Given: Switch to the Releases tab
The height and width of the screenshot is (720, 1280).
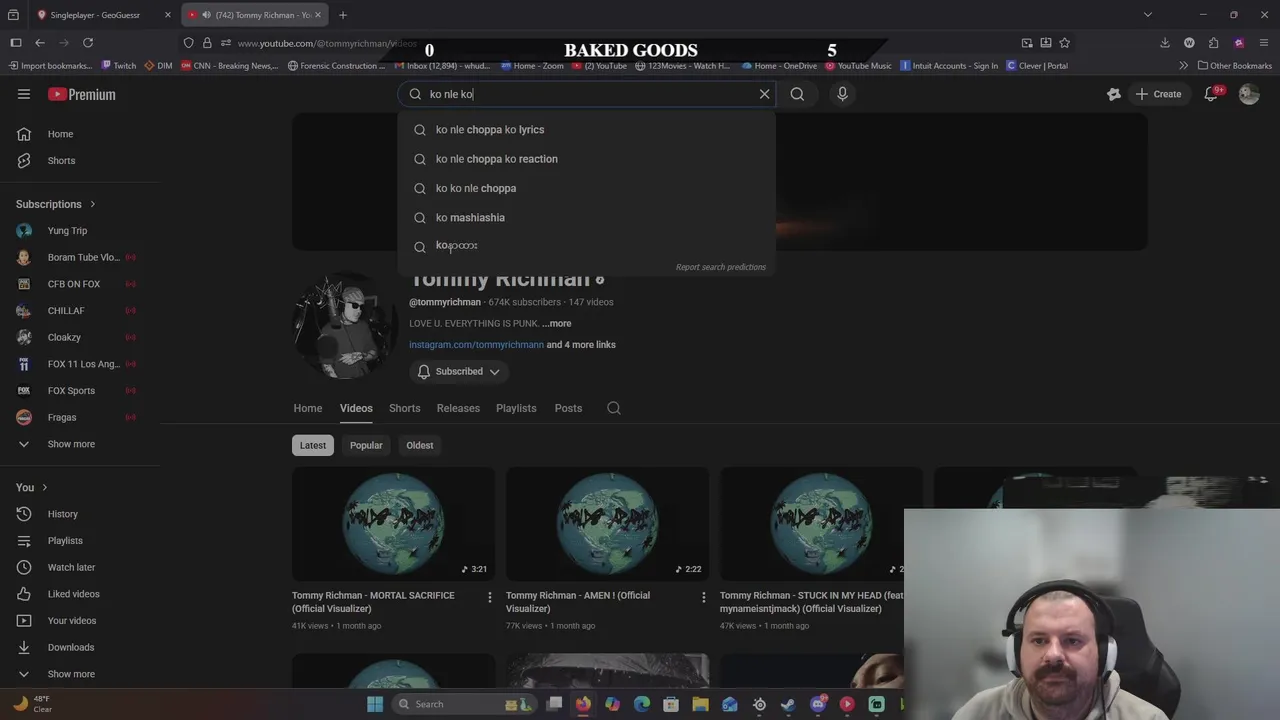Looking at the screenshot, I should tap(458, 408).
